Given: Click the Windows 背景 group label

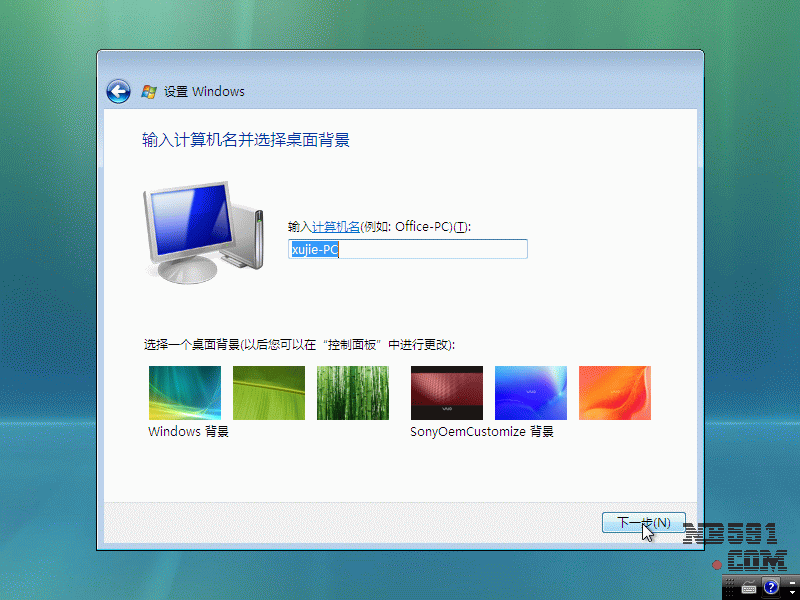Looking at the screenshot, I should point(188,432).
